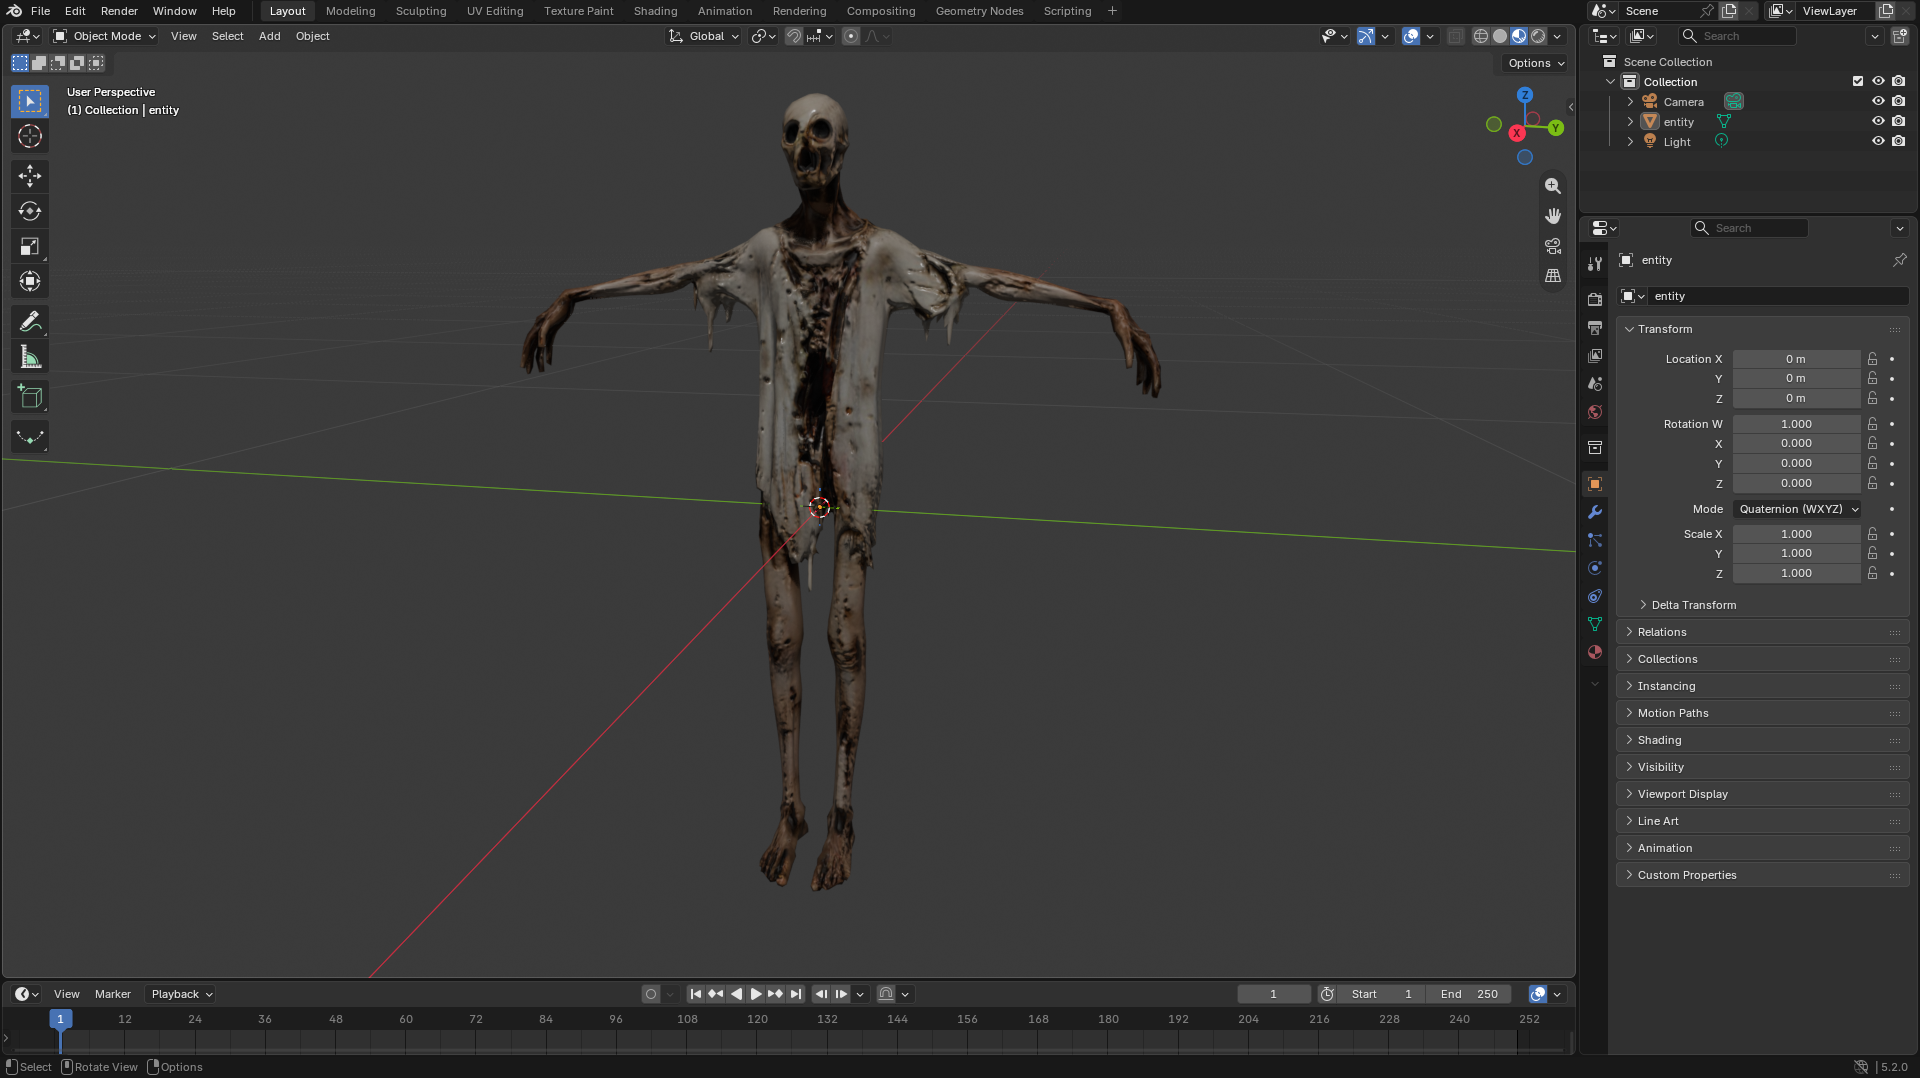The image size is (1920, 1078).
Task: Select the Cursor tool in toolbar
Action: pos(30,136)
